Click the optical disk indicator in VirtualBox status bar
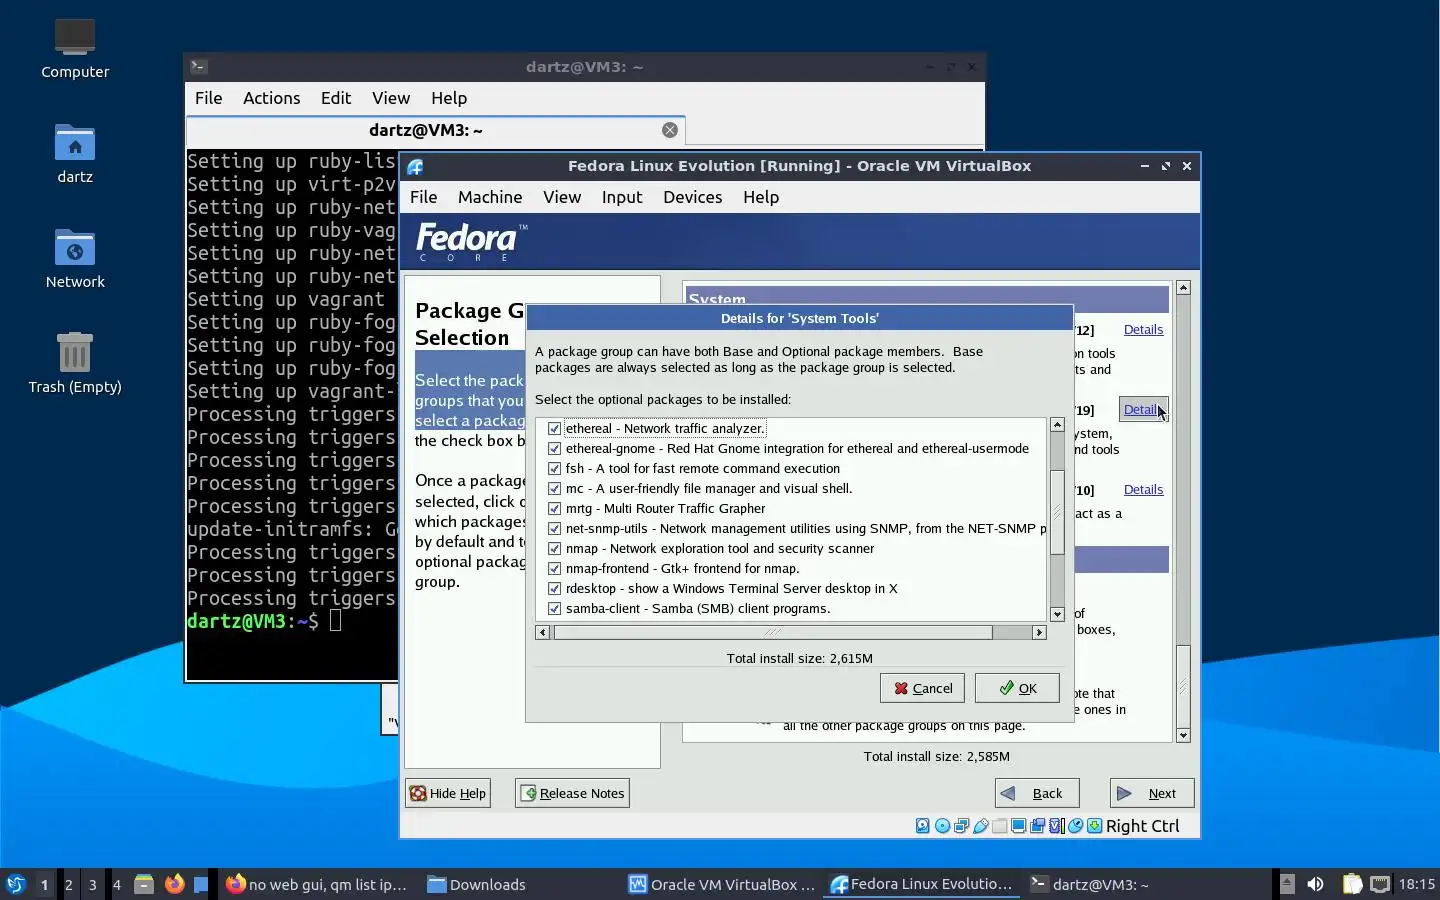This screenshot has height=900, width=1440. pyautogui.click(x=942, y=826)
